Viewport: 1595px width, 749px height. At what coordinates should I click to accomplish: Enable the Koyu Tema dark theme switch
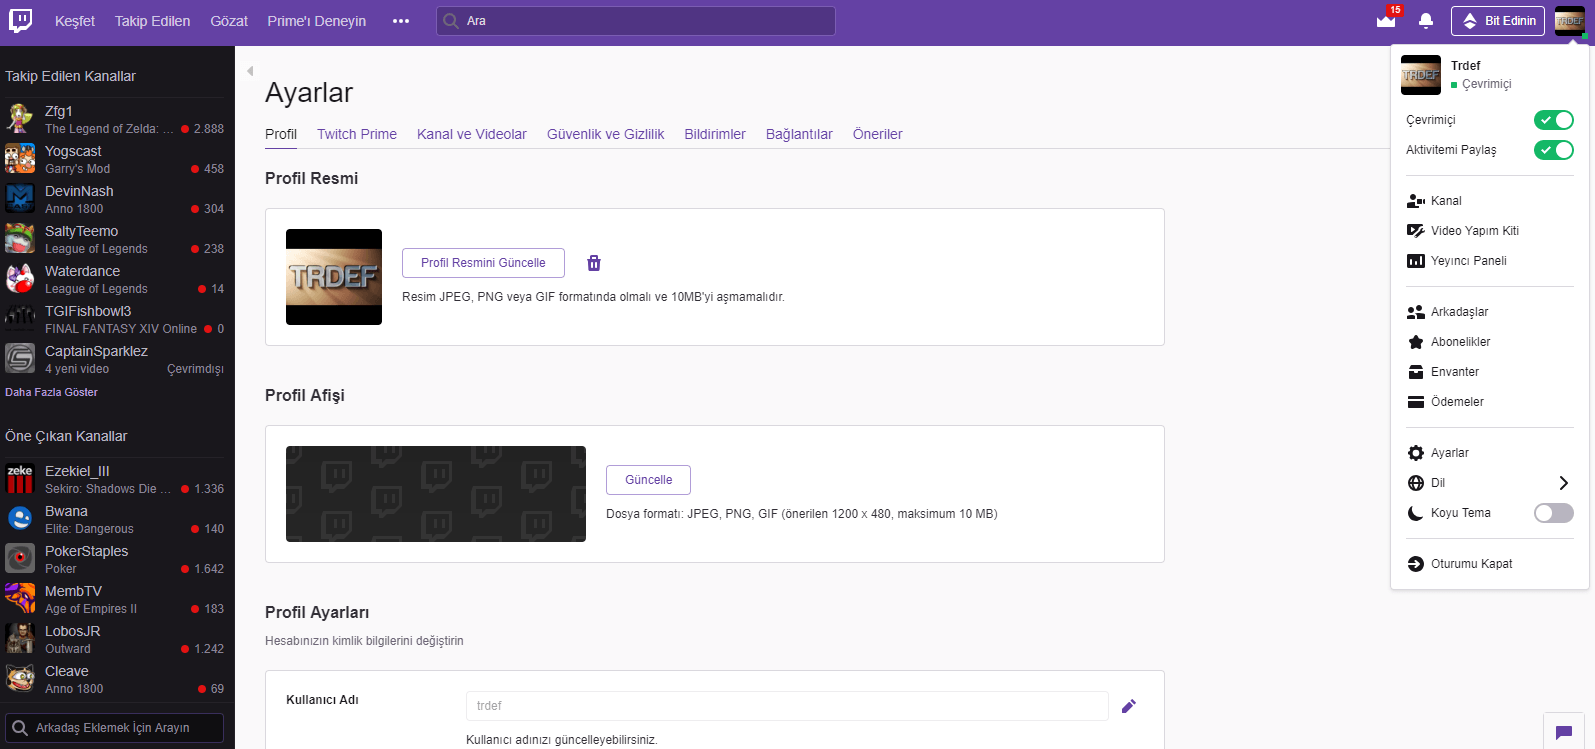point(1554,513)
